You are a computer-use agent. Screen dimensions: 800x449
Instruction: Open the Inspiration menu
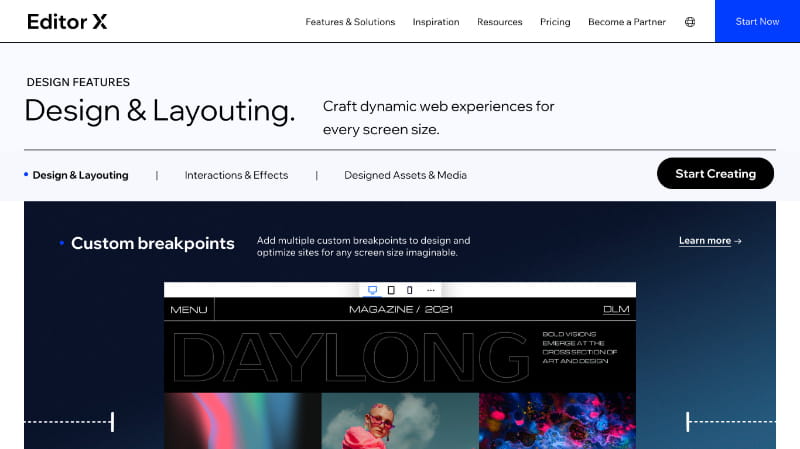(x=436, y=22)
